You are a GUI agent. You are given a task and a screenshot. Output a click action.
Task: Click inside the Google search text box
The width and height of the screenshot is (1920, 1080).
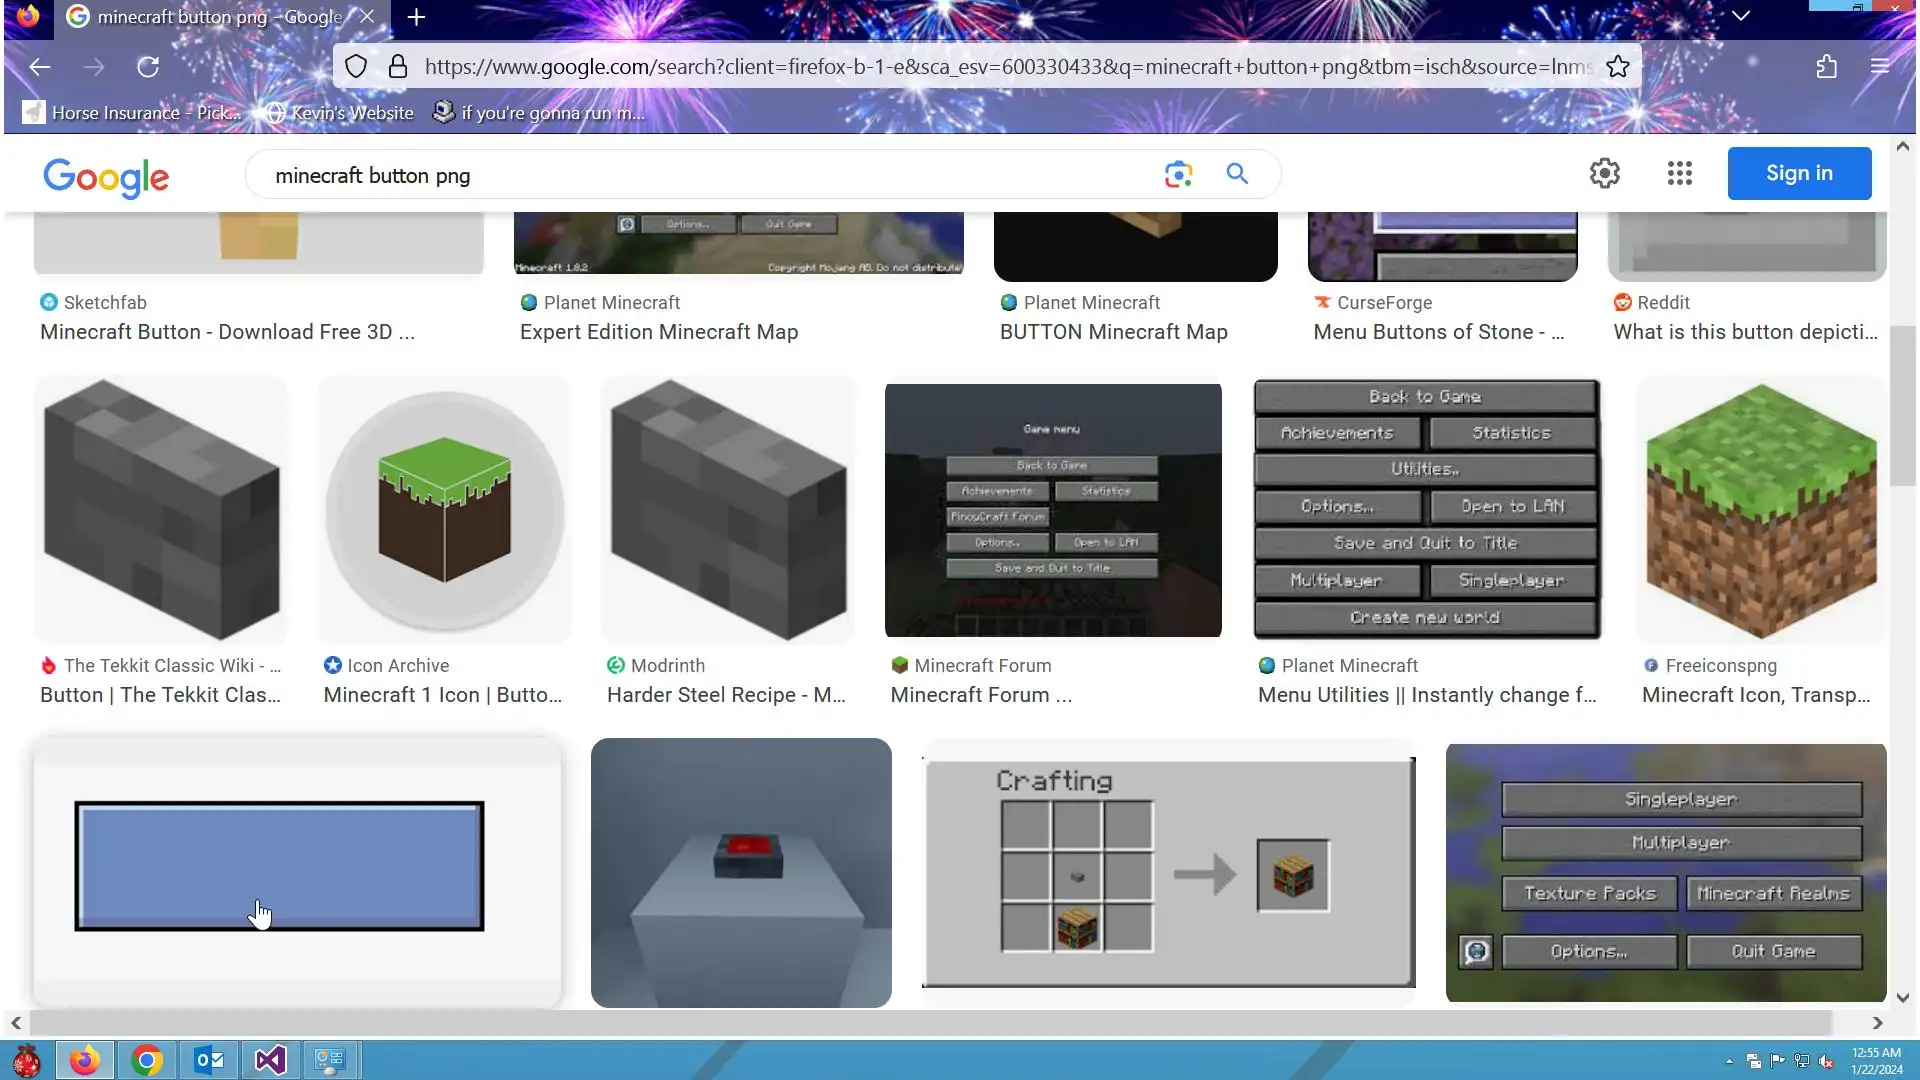(x=700, y=176)
